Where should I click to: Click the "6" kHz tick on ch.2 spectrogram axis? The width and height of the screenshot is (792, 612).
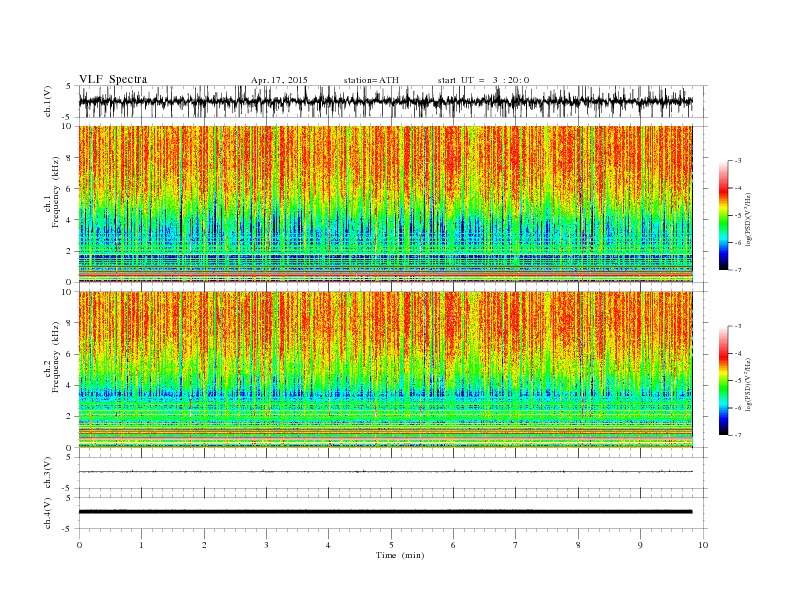pos(70,354)
